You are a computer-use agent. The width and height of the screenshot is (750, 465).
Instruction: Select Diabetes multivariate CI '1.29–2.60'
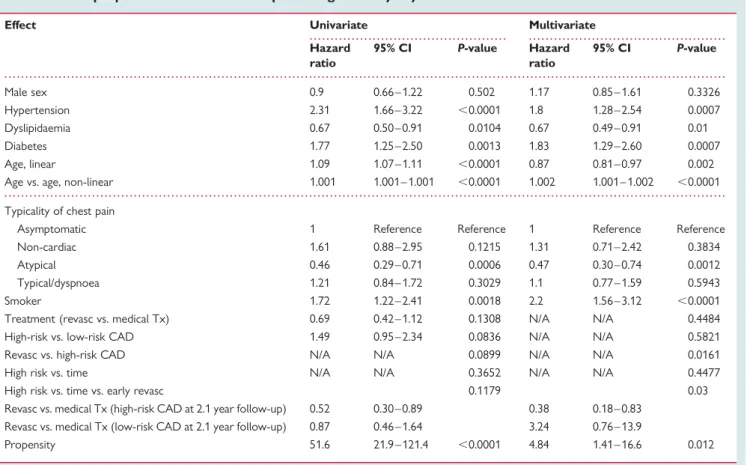tap(617, 146)
